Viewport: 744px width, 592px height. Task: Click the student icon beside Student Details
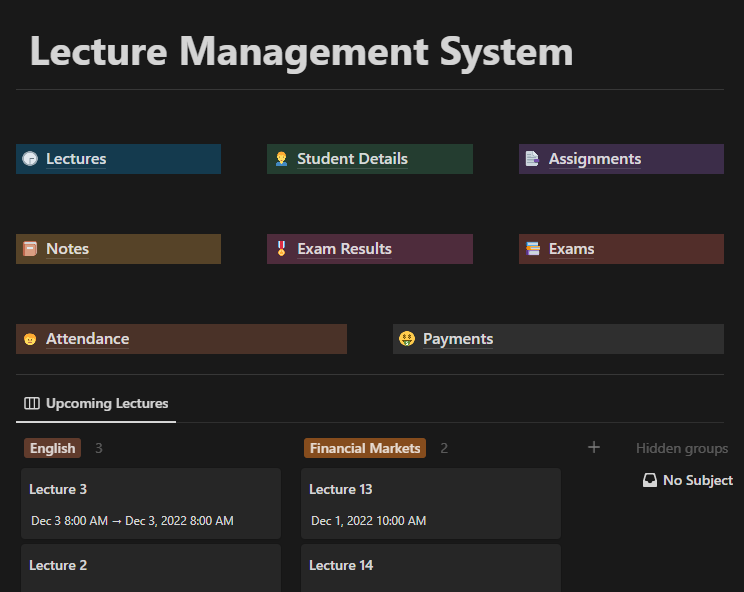(x=281, y=159)
